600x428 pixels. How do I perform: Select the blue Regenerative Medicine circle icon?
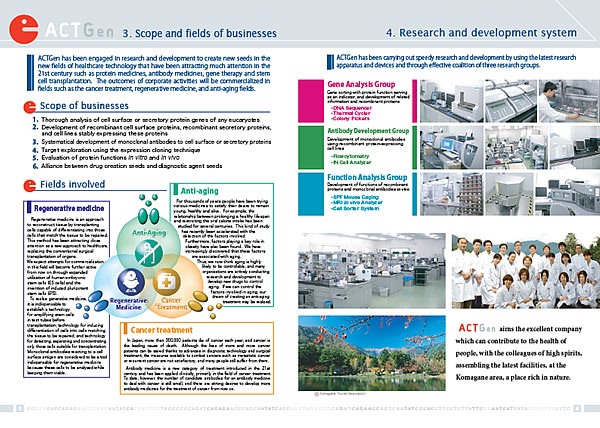(131, 282)
